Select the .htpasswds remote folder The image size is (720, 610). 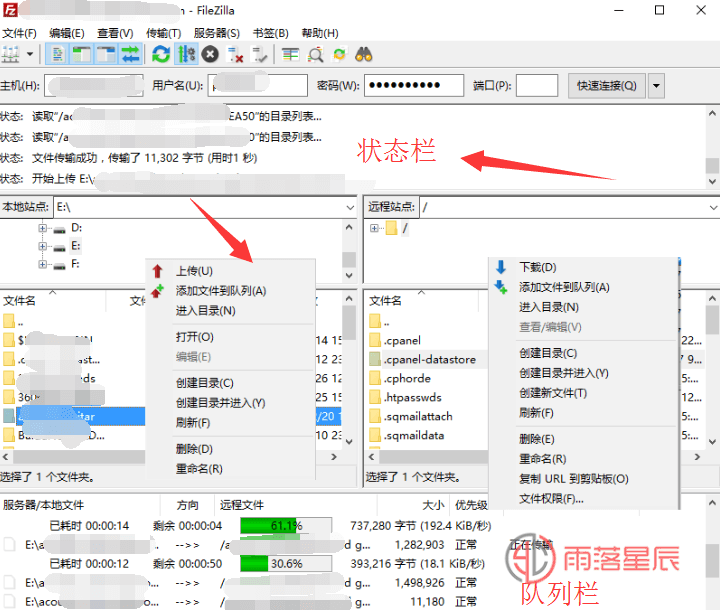(x=412, y=397)
